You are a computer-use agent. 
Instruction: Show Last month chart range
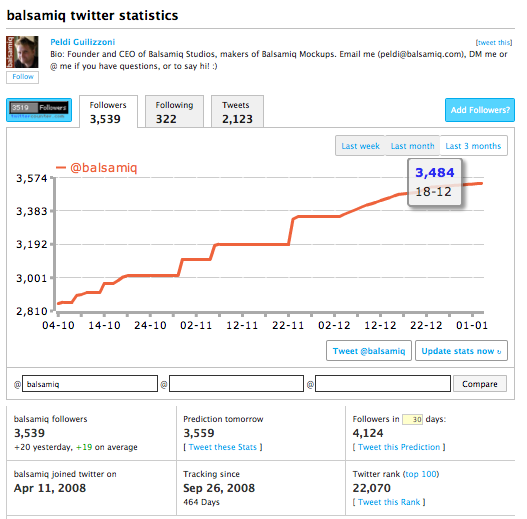pos(412,146)
